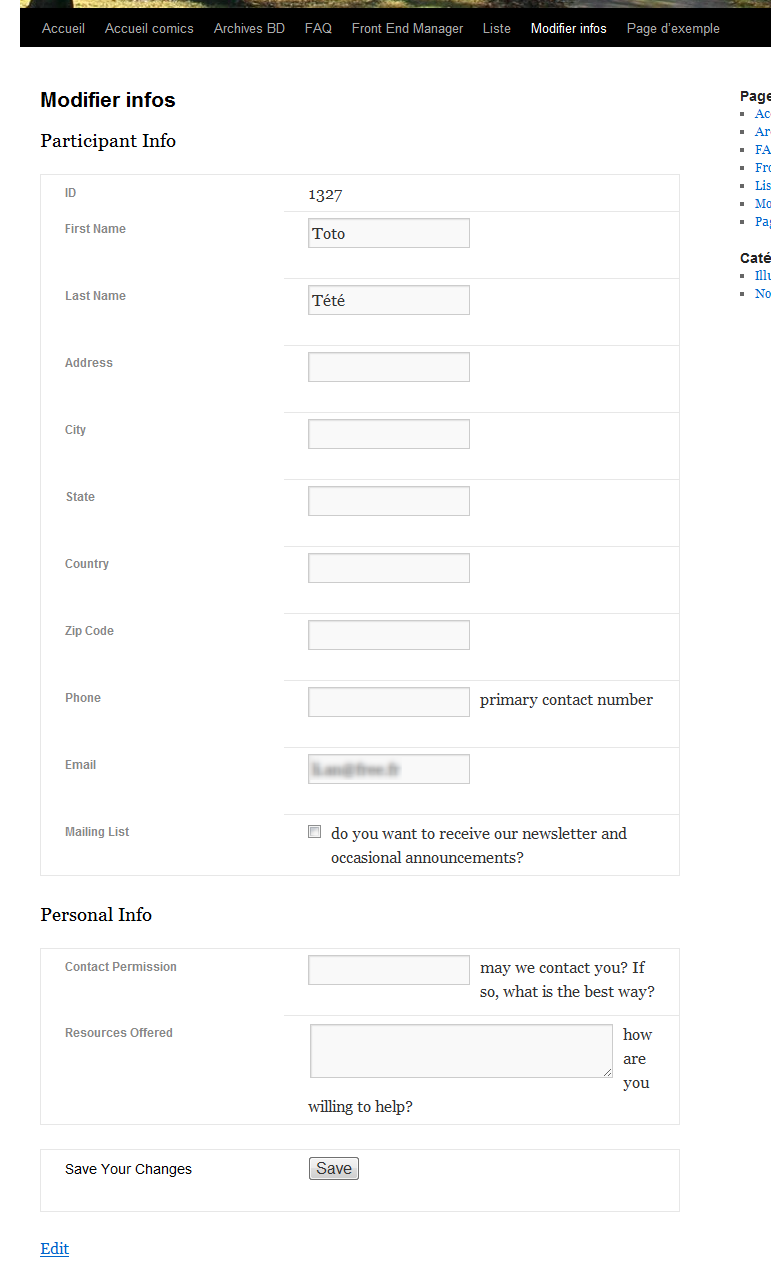This screenshot has height=1280, width=771.
Task: Open Page d'exemple in the navigation
Action: tap(673, 28)
